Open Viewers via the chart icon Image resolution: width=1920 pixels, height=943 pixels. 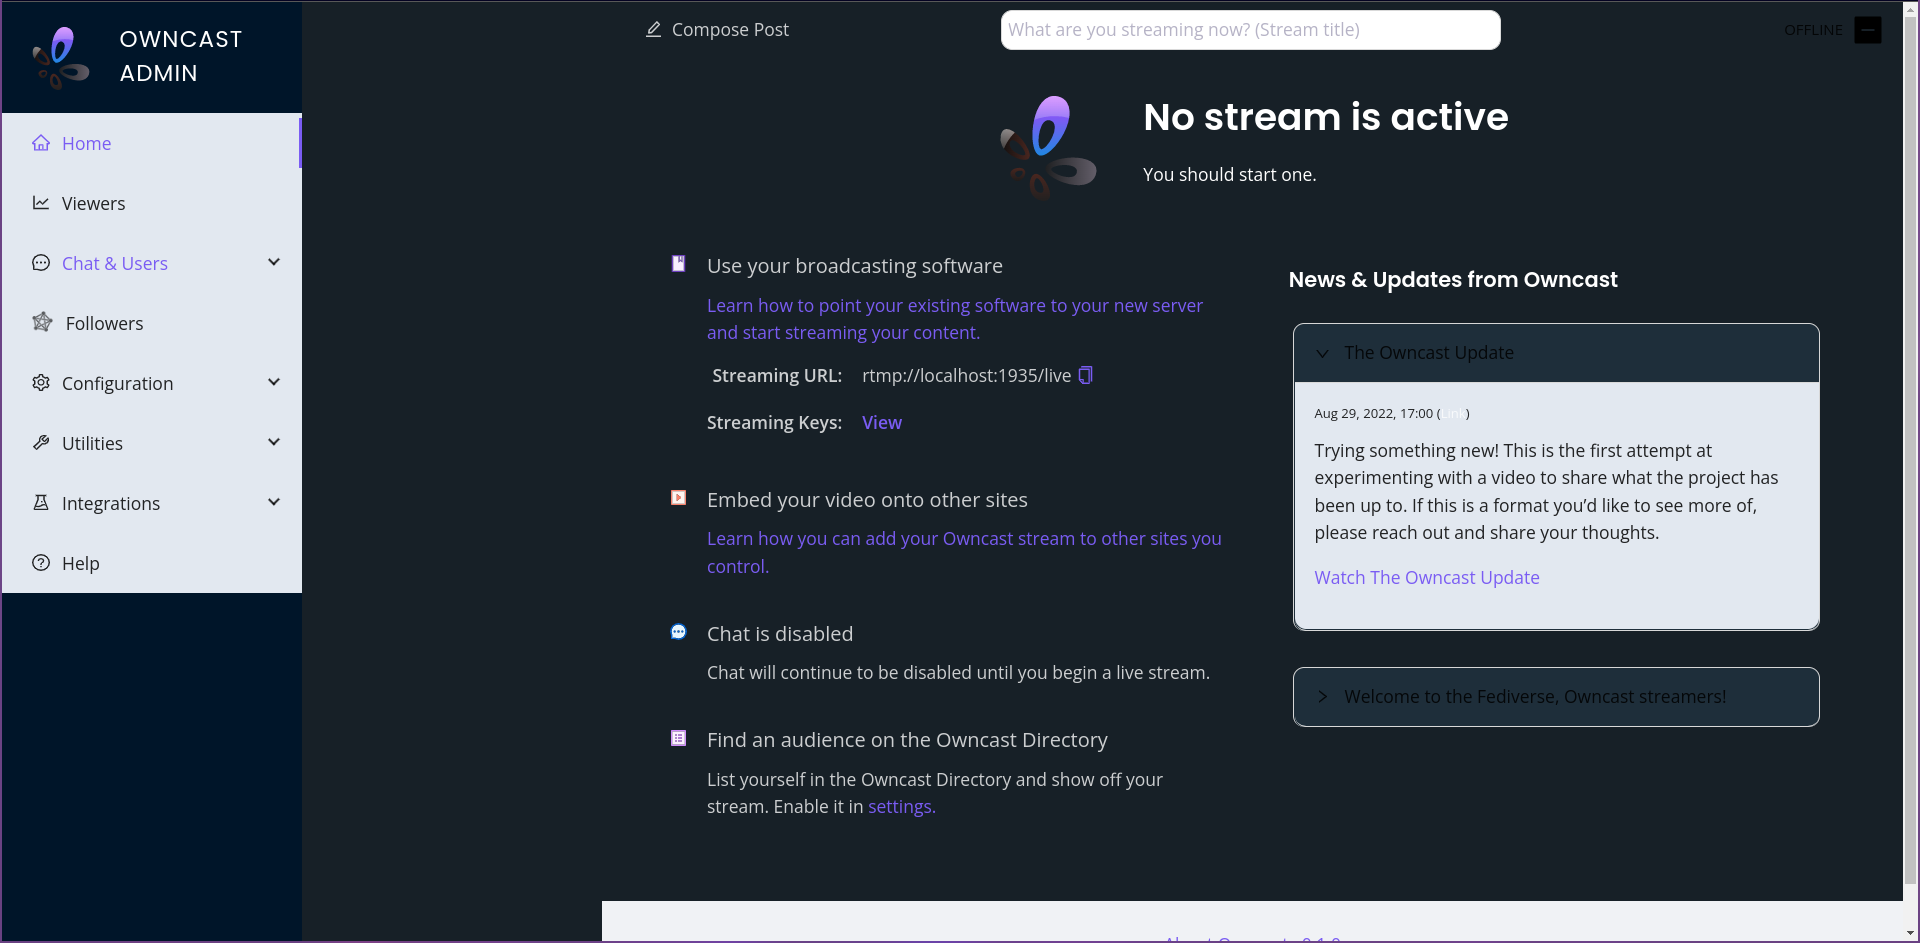[x=40, y=203]
